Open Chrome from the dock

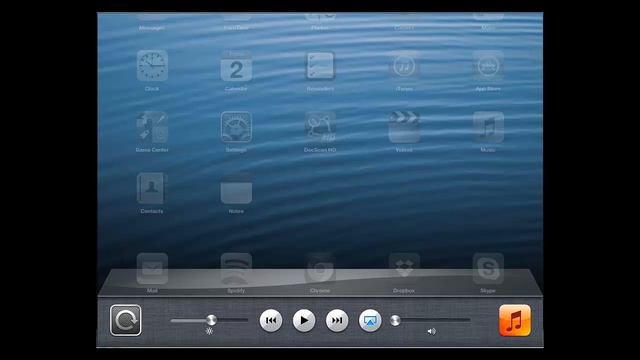[x=320, y=269]
